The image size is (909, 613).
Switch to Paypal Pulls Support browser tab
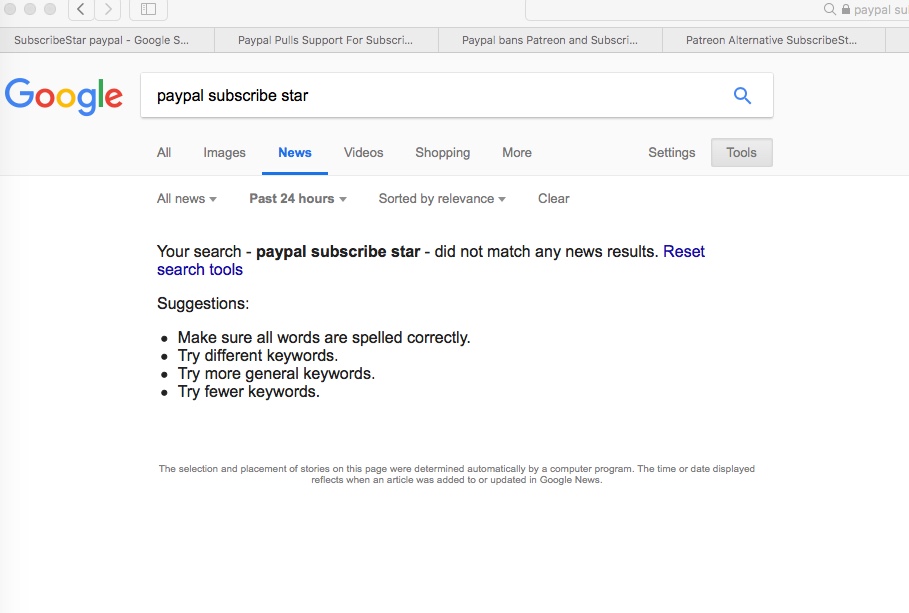tap(325, 41)
